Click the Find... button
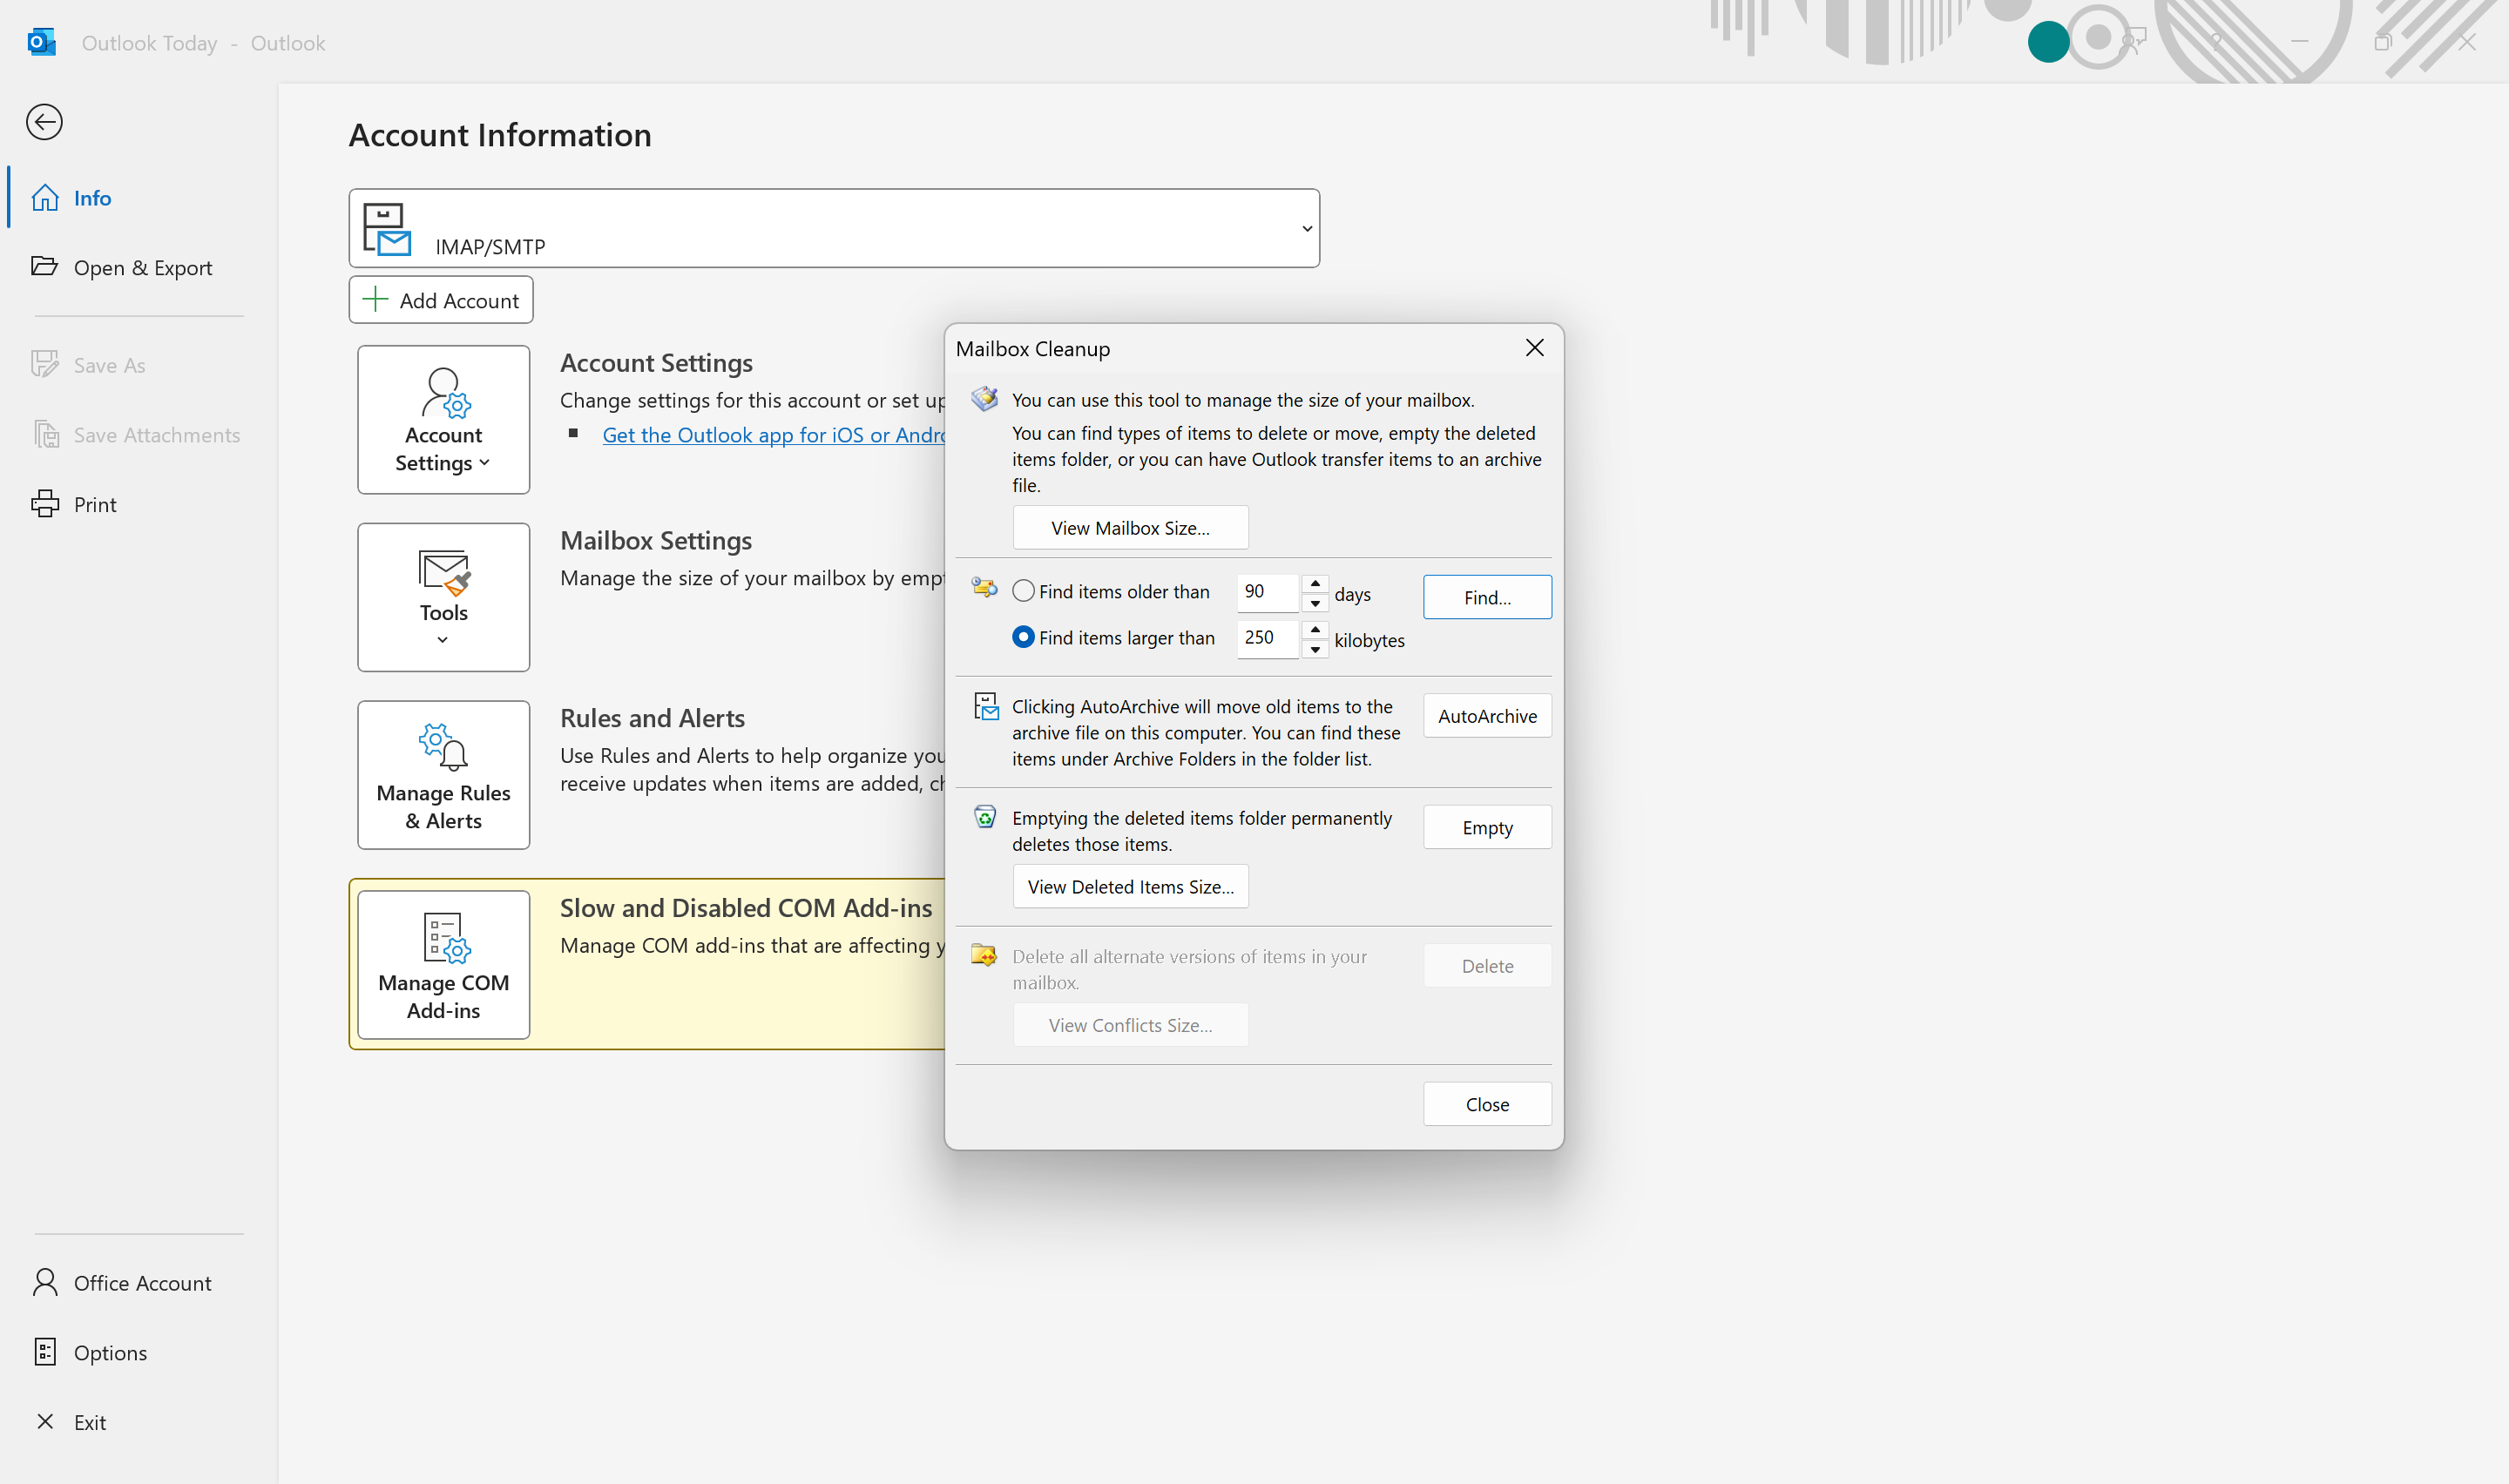2509x1484 pixels. [1487, 597]
